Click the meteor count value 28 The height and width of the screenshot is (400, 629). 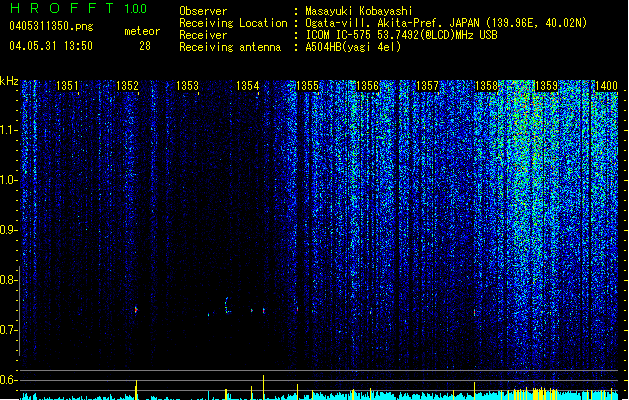[145, 46]
